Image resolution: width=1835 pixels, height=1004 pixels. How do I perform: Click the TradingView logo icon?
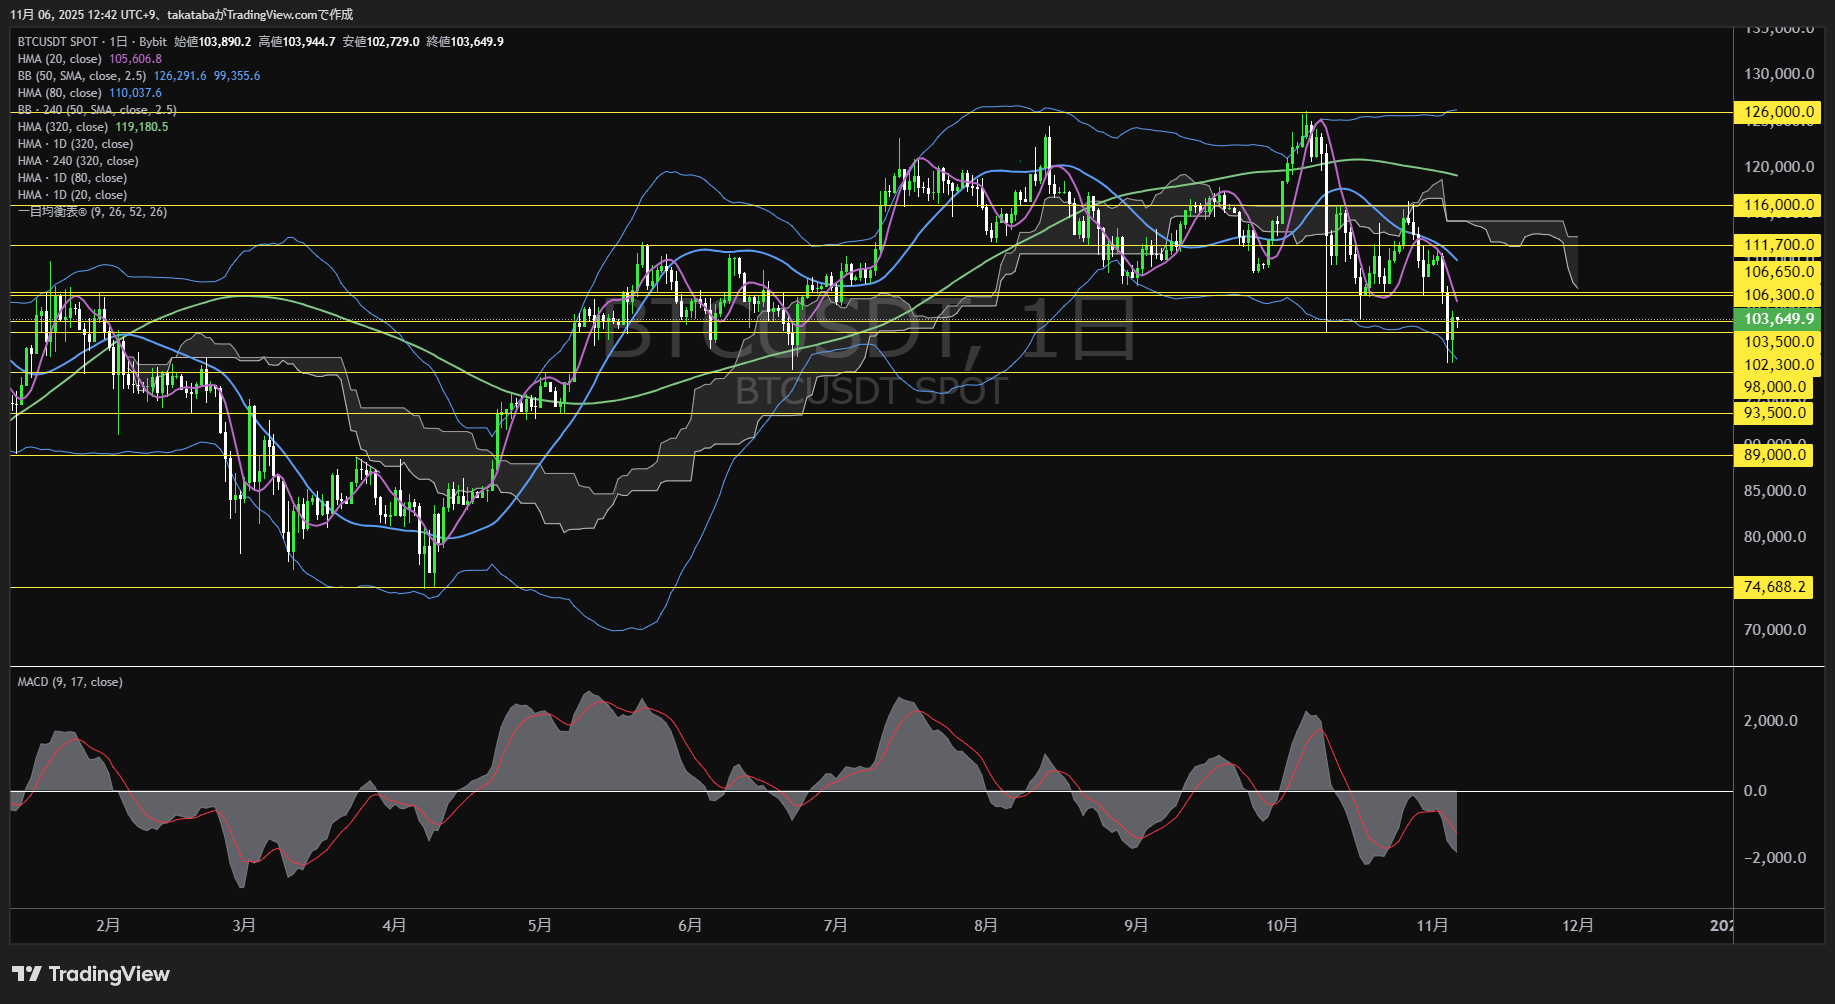point(27,974)
